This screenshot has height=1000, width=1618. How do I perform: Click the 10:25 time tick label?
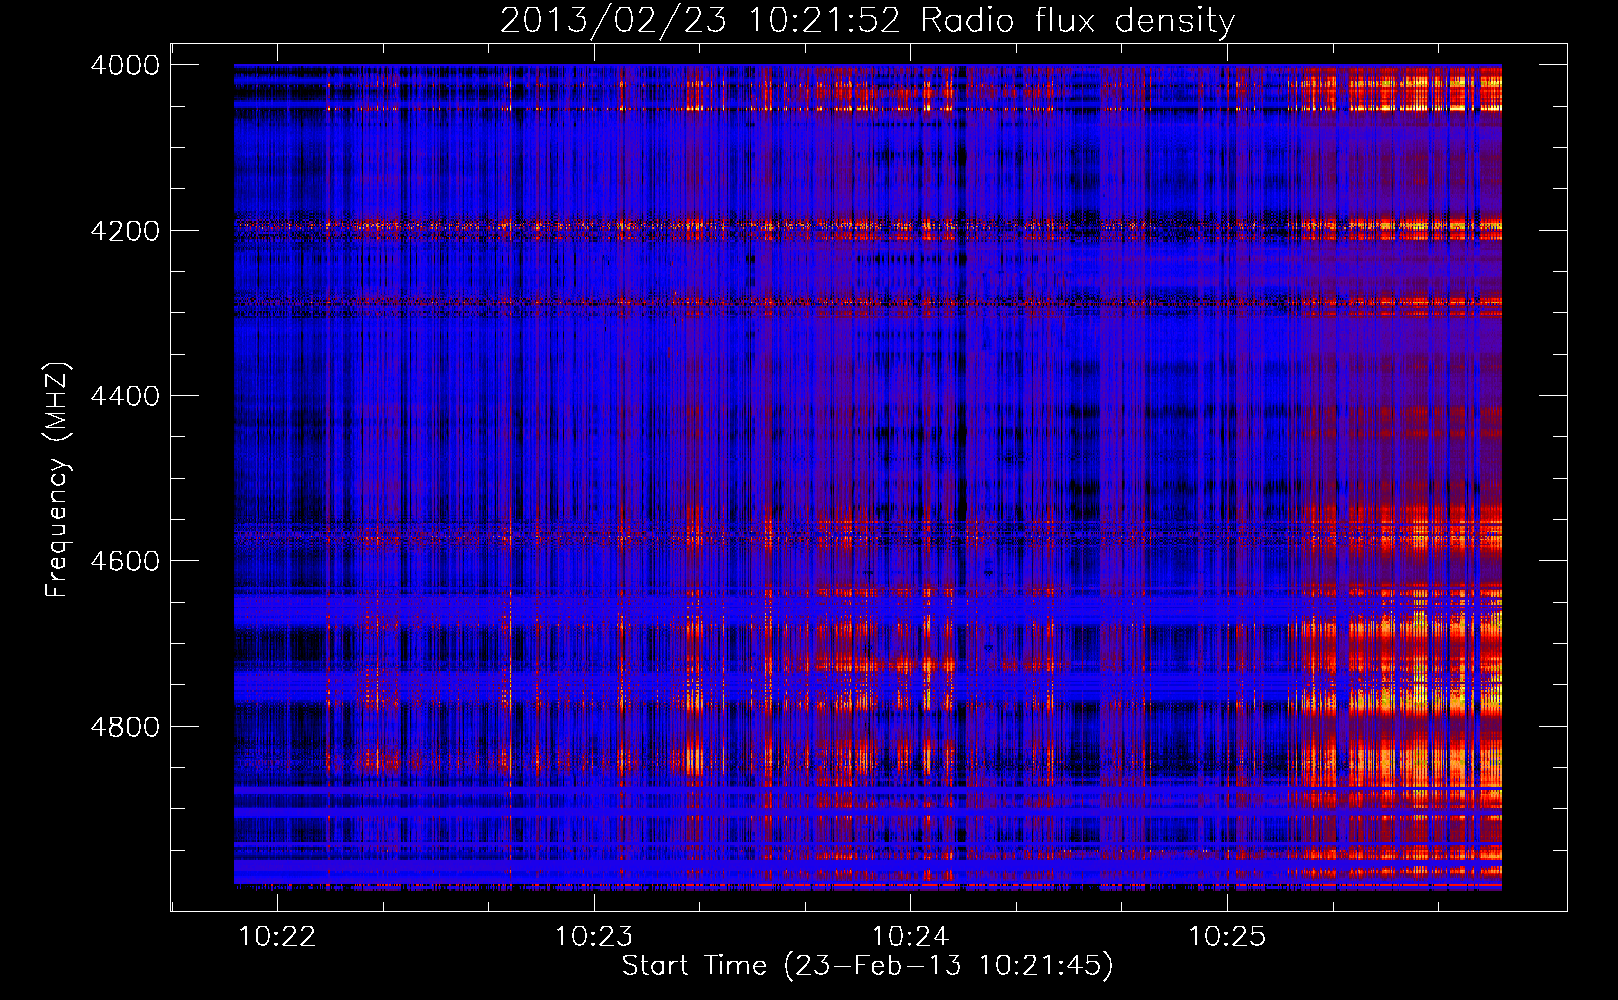1226,936
